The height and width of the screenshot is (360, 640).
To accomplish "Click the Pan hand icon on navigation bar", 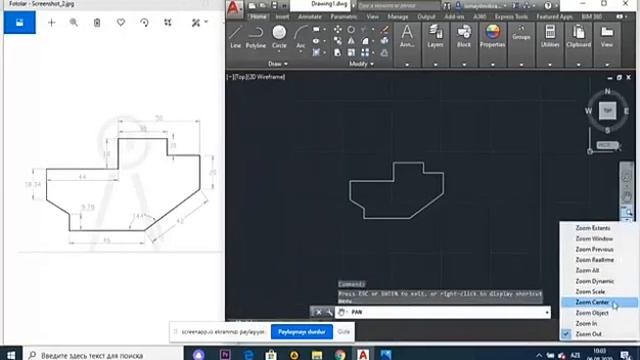I will click(x=627, y=197).
